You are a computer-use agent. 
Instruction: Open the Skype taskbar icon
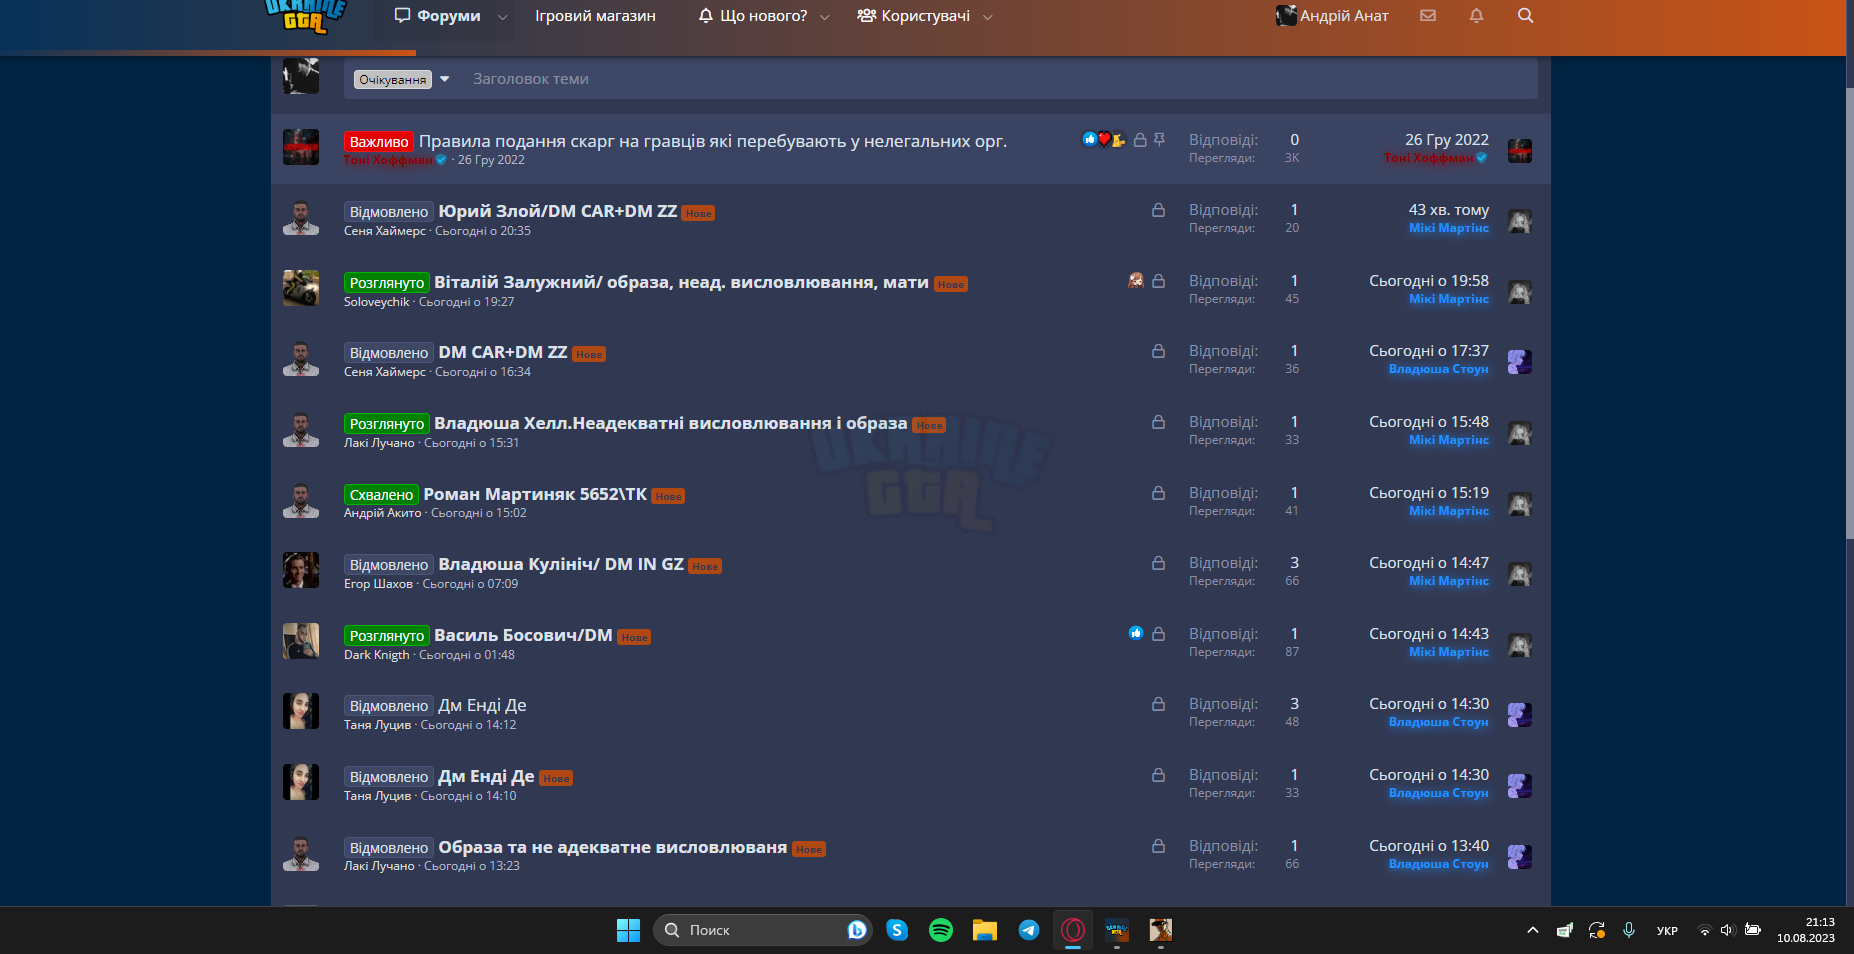pos(897,930)
